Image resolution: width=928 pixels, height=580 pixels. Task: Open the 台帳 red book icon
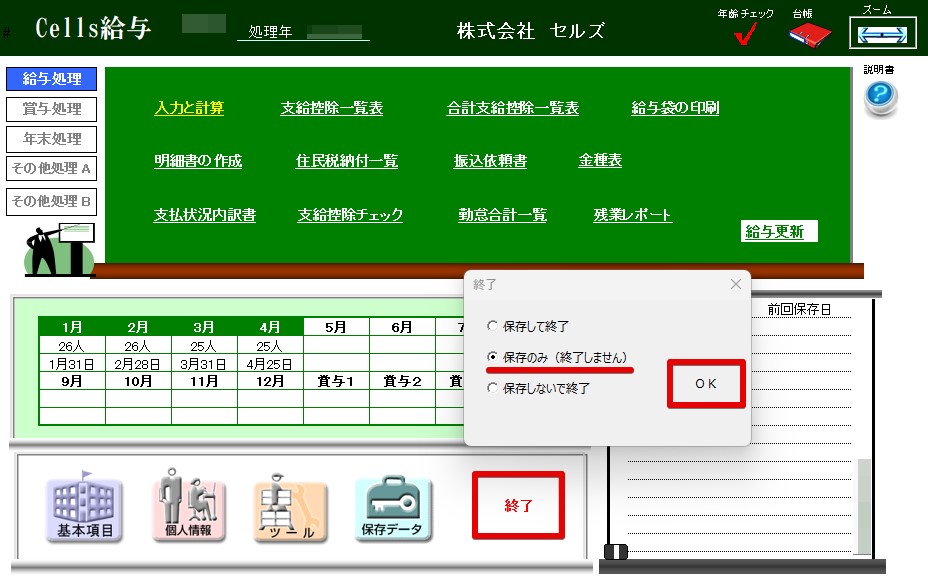(x=809, y=35)
